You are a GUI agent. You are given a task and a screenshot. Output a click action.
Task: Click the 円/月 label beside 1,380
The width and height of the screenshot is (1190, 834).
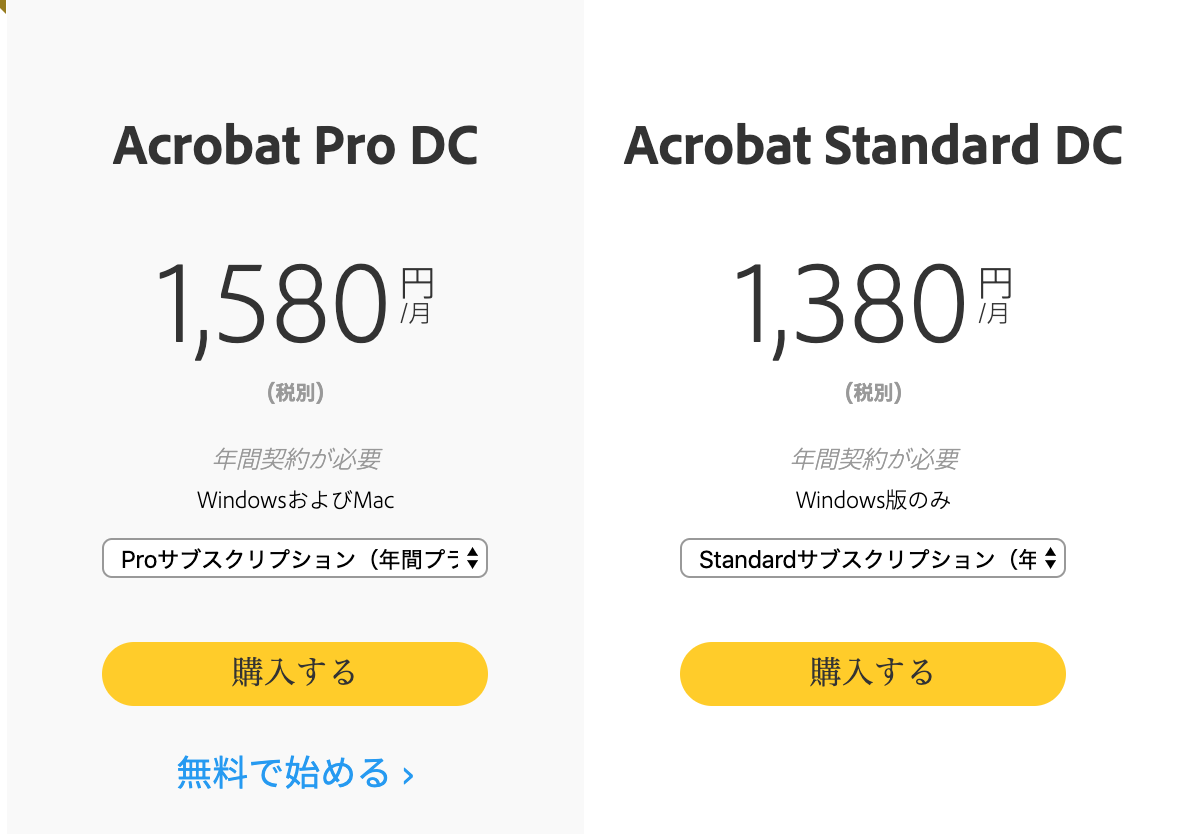[x=995, y=296]
